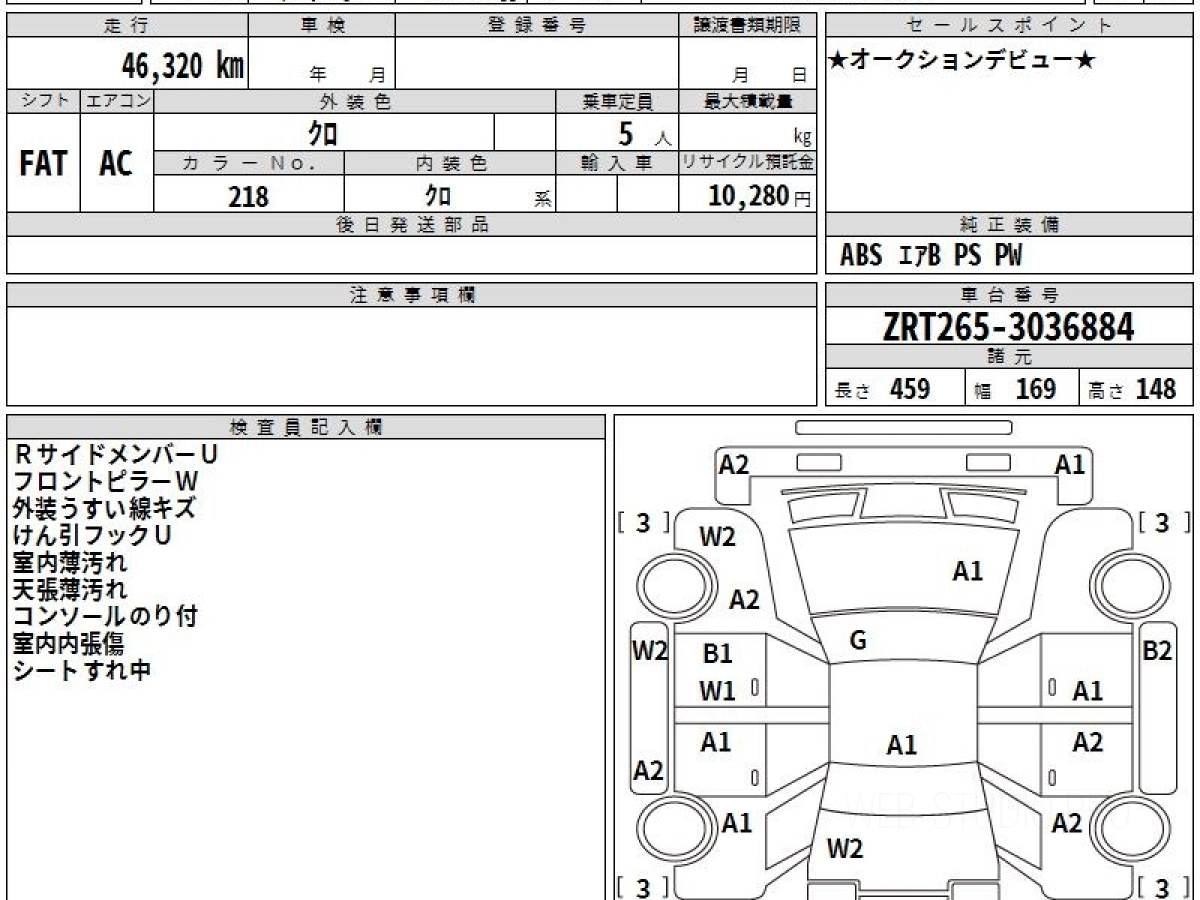Click the セールスポイント header
Screen dimensions: 1200x900
pyautogui.click(x=1009, y=27)
